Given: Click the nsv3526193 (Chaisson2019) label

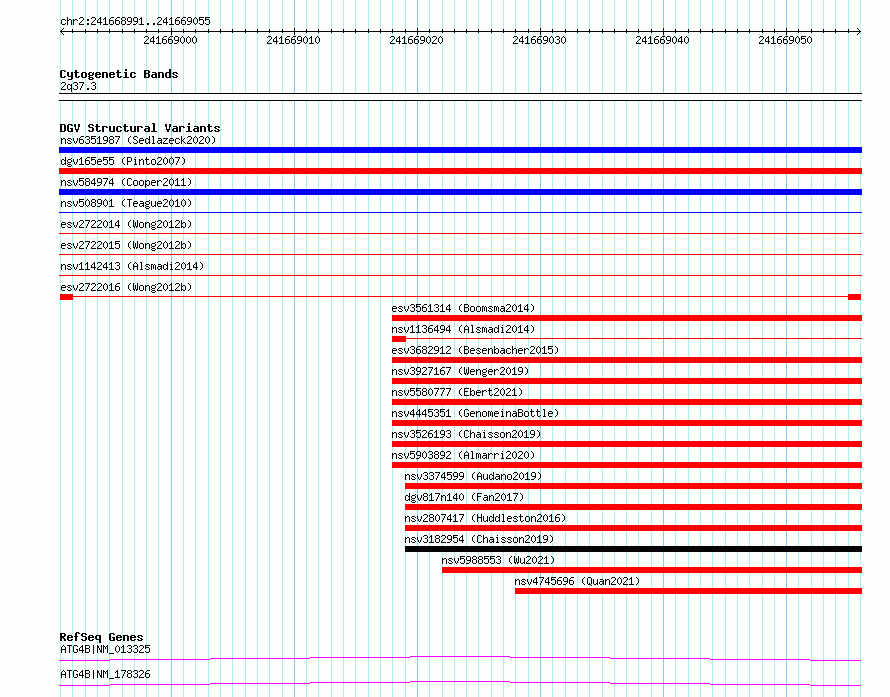Looking at the screenshot, I should [466, 434].
